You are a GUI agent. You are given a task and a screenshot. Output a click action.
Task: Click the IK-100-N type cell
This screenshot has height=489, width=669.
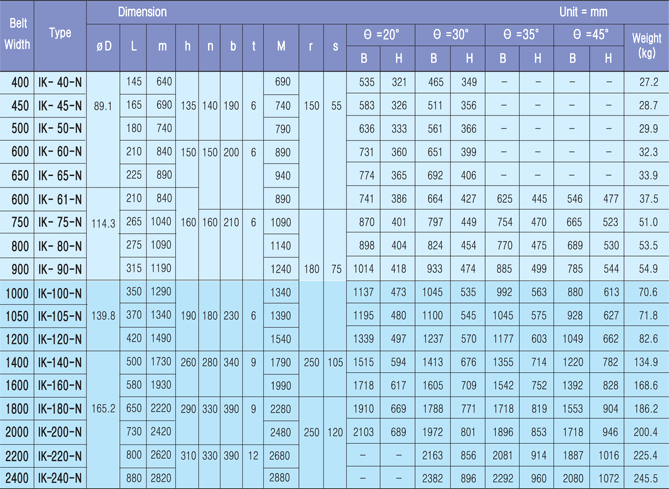click(61, 292)
